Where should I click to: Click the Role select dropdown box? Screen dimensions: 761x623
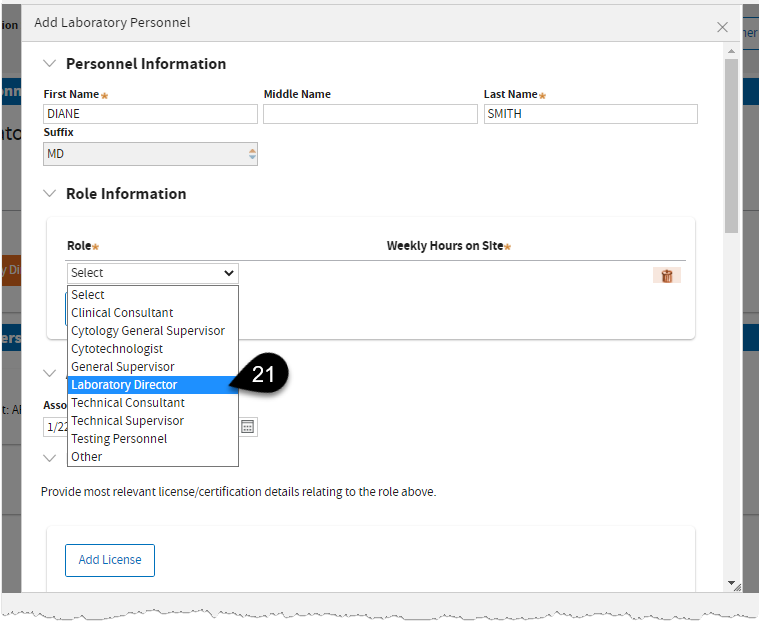[152, 273]
